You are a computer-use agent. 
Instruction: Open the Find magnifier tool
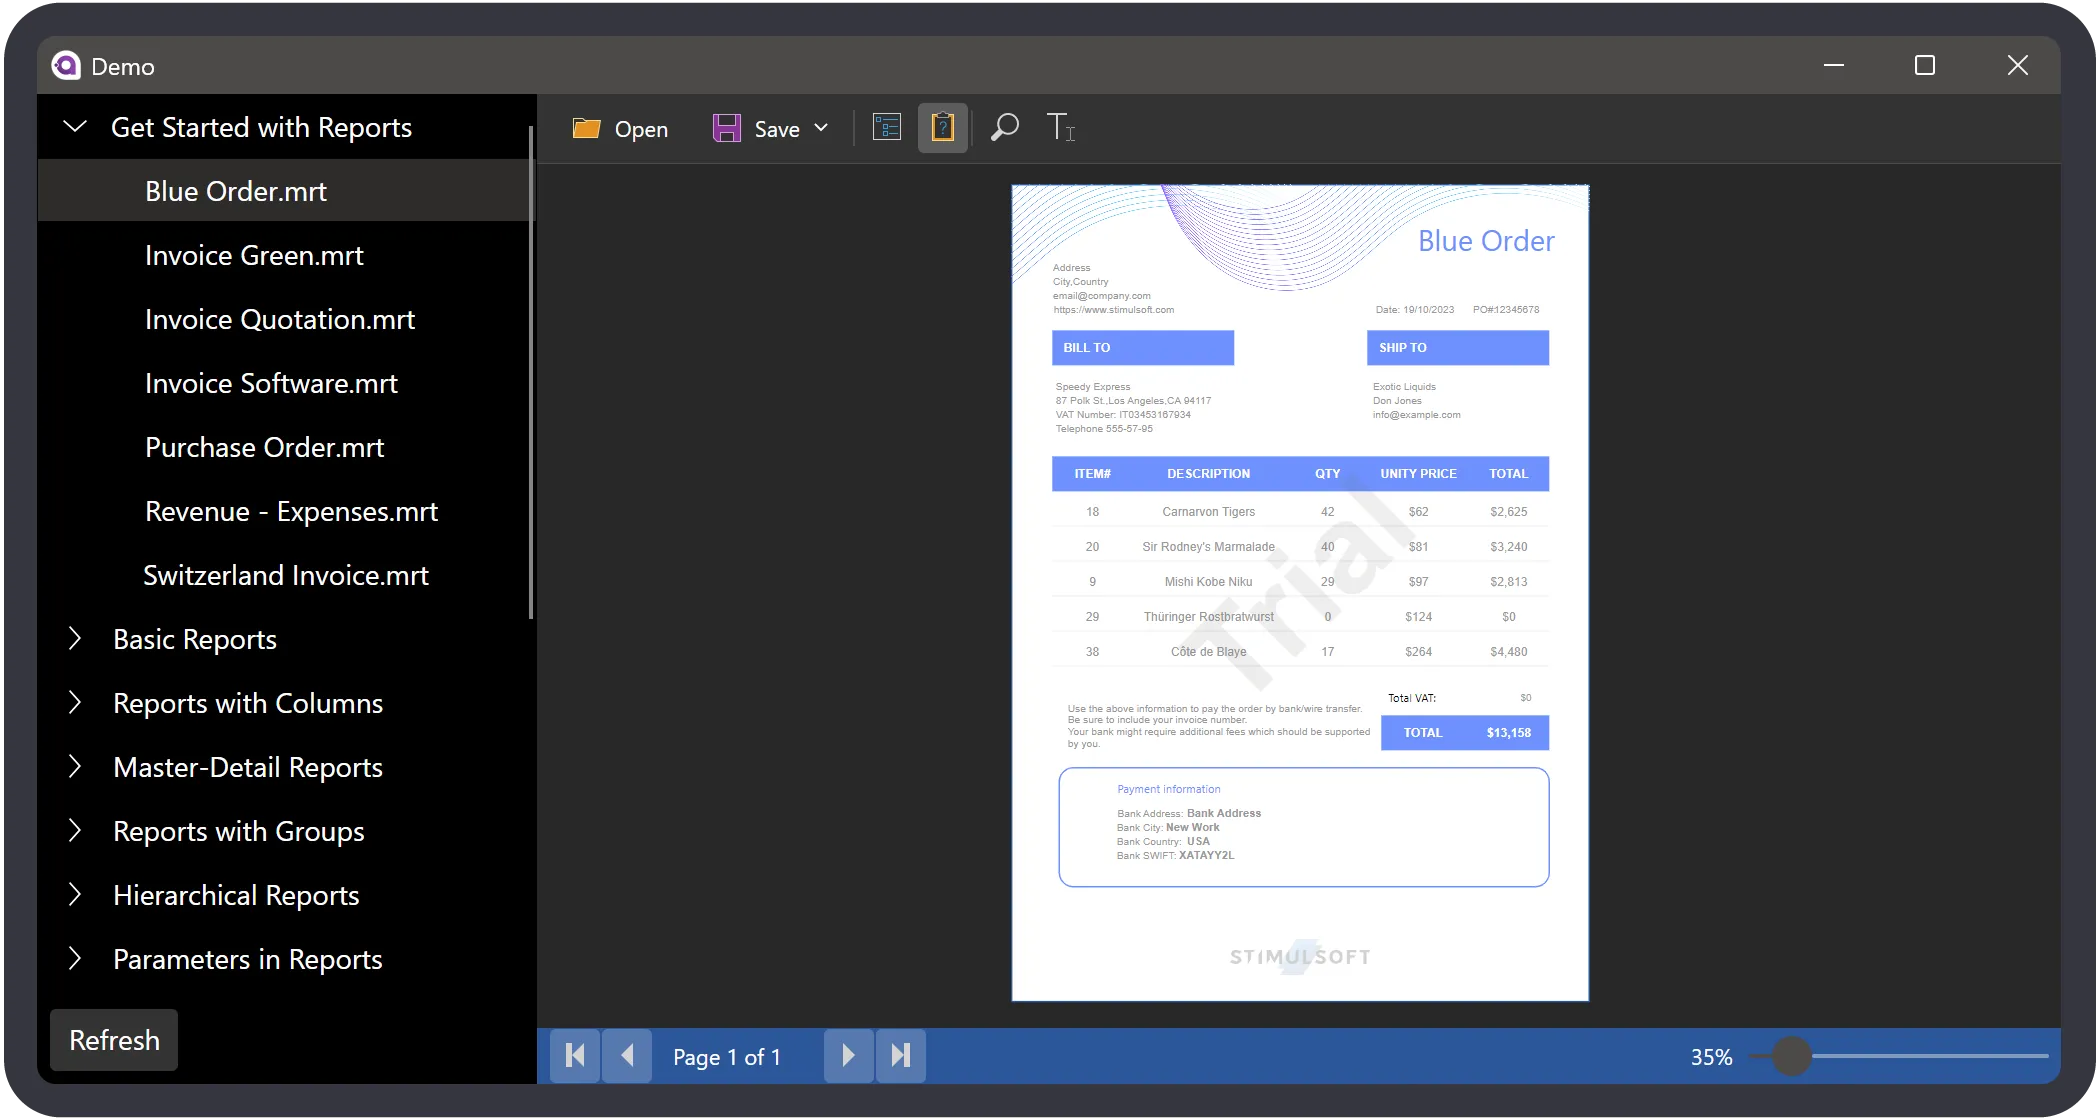1004,127
